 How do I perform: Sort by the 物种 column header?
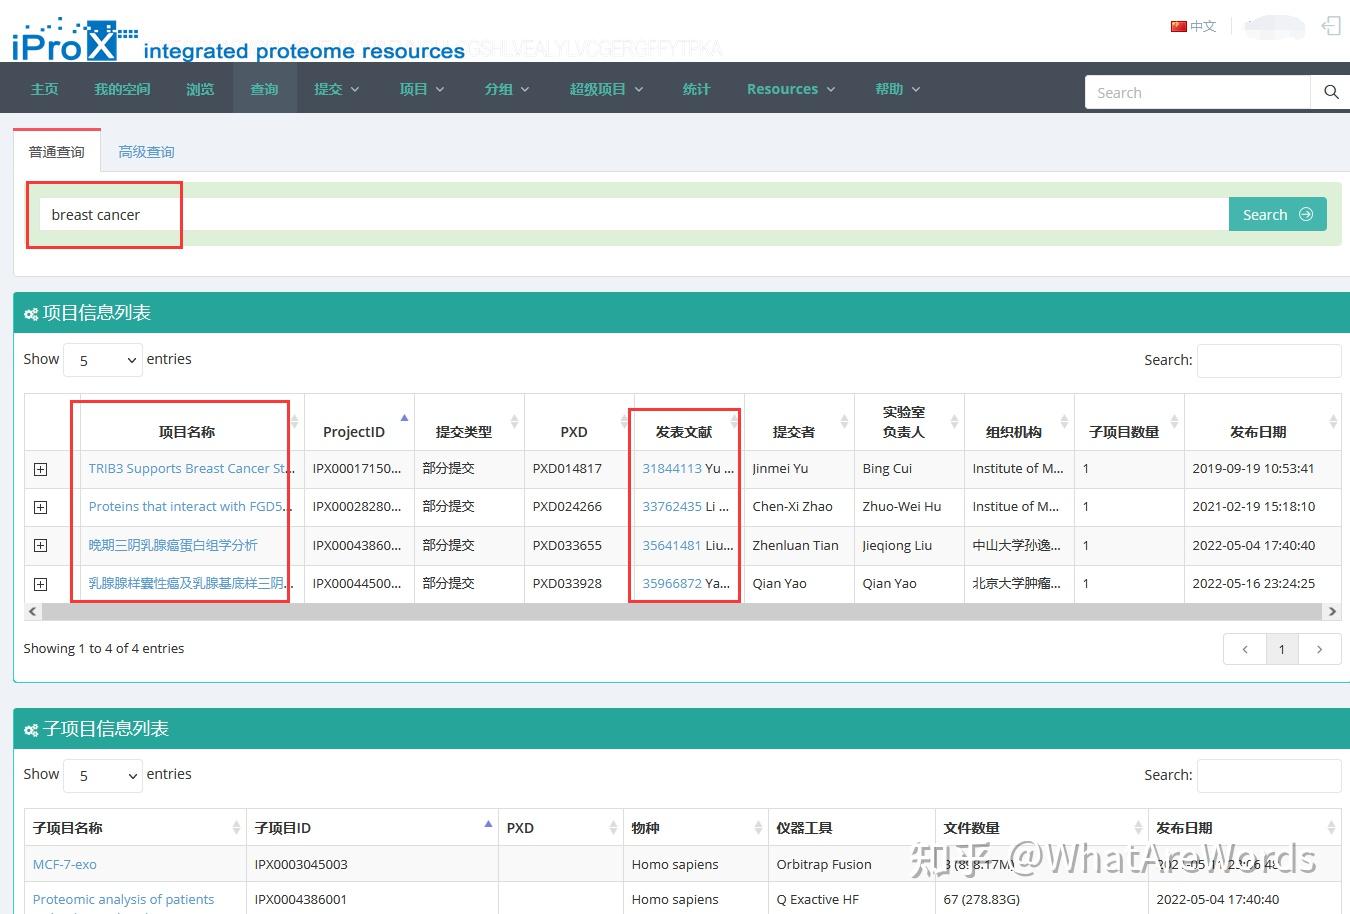point(646,828)
